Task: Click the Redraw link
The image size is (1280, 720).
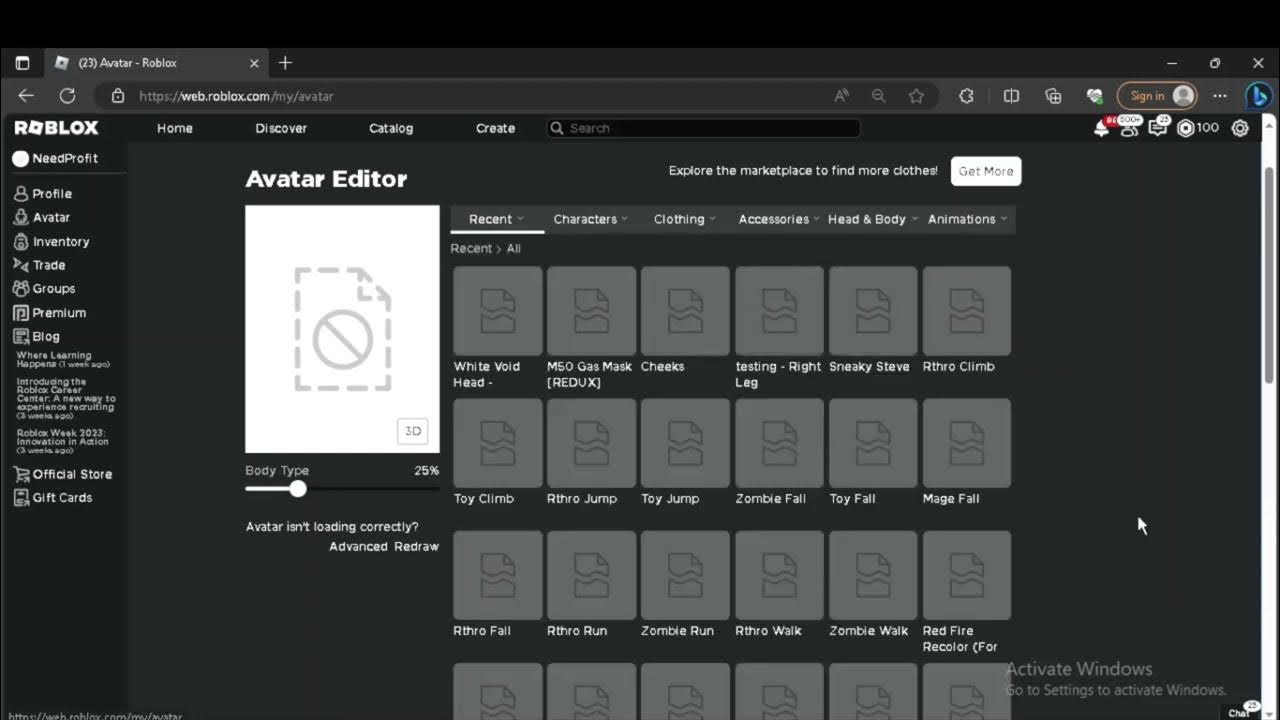Action: click(x=416, y=546)
